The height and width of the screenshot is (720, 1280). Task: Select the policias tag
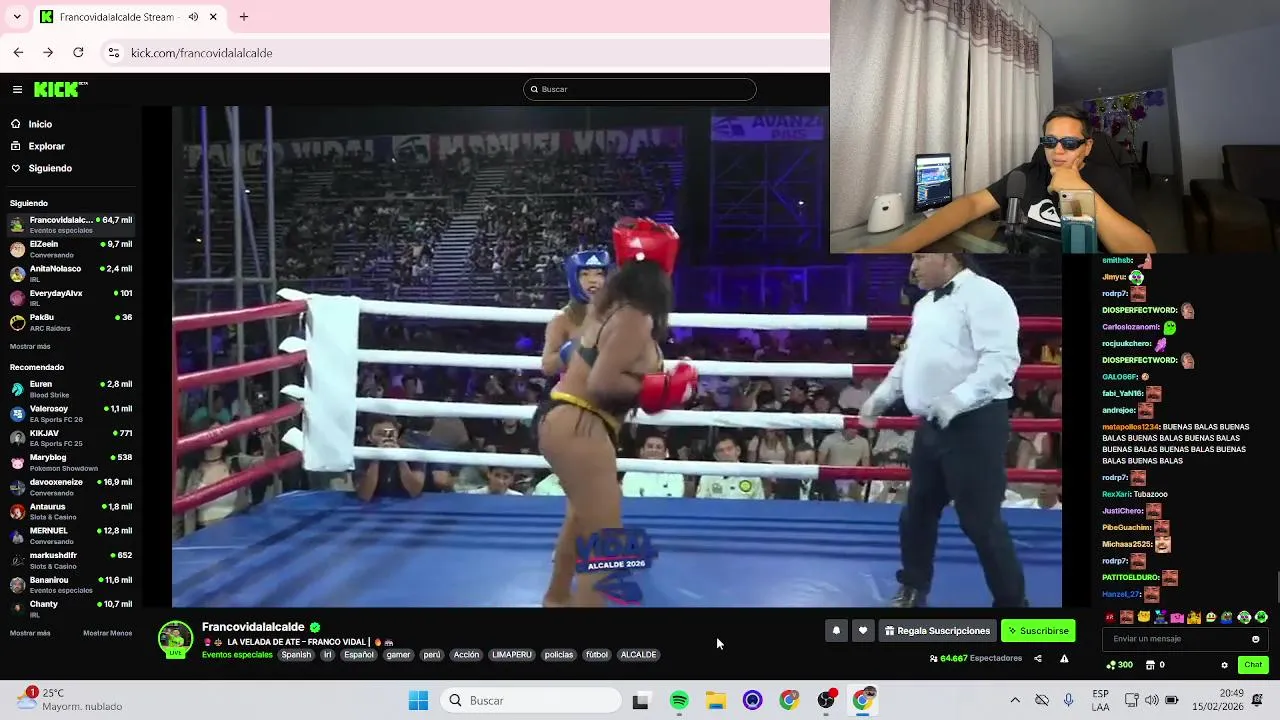pyautogui.click(x=559, y=655)
